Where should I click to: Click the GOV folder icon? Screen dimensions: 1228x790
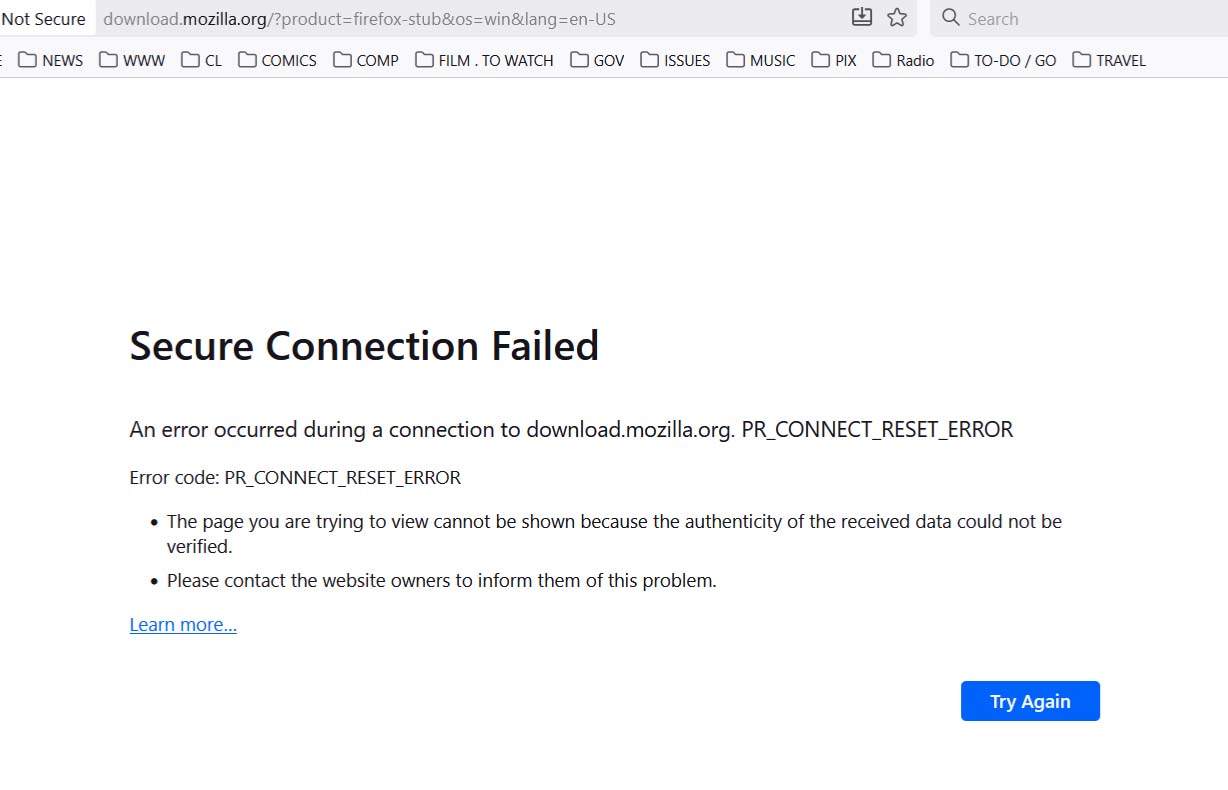click(579, 60)
